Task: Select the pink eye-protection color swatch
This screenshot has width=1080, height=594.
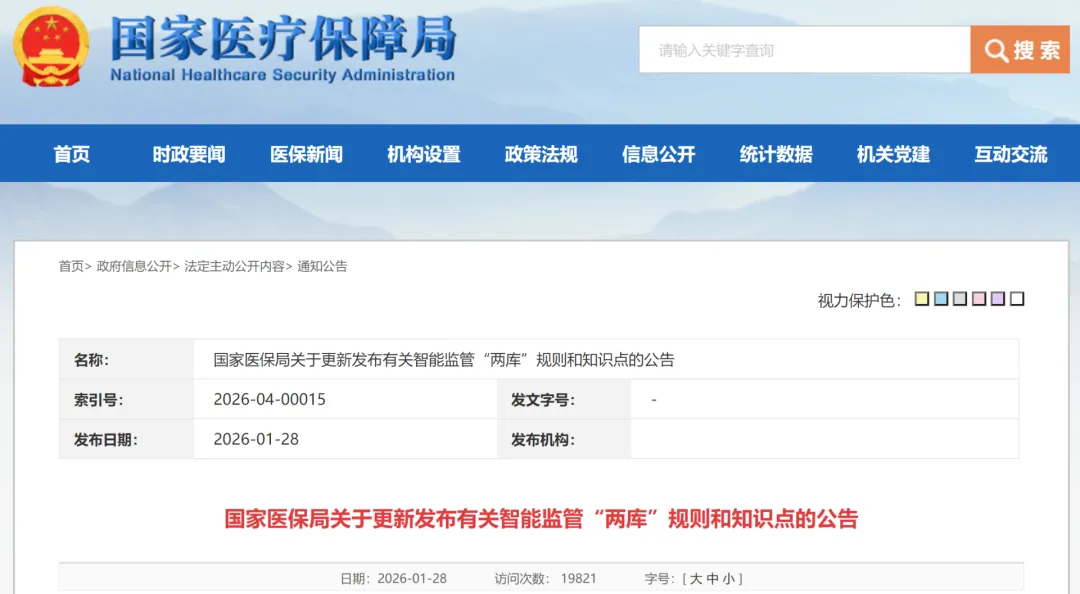Action: [x=979, y=299]
